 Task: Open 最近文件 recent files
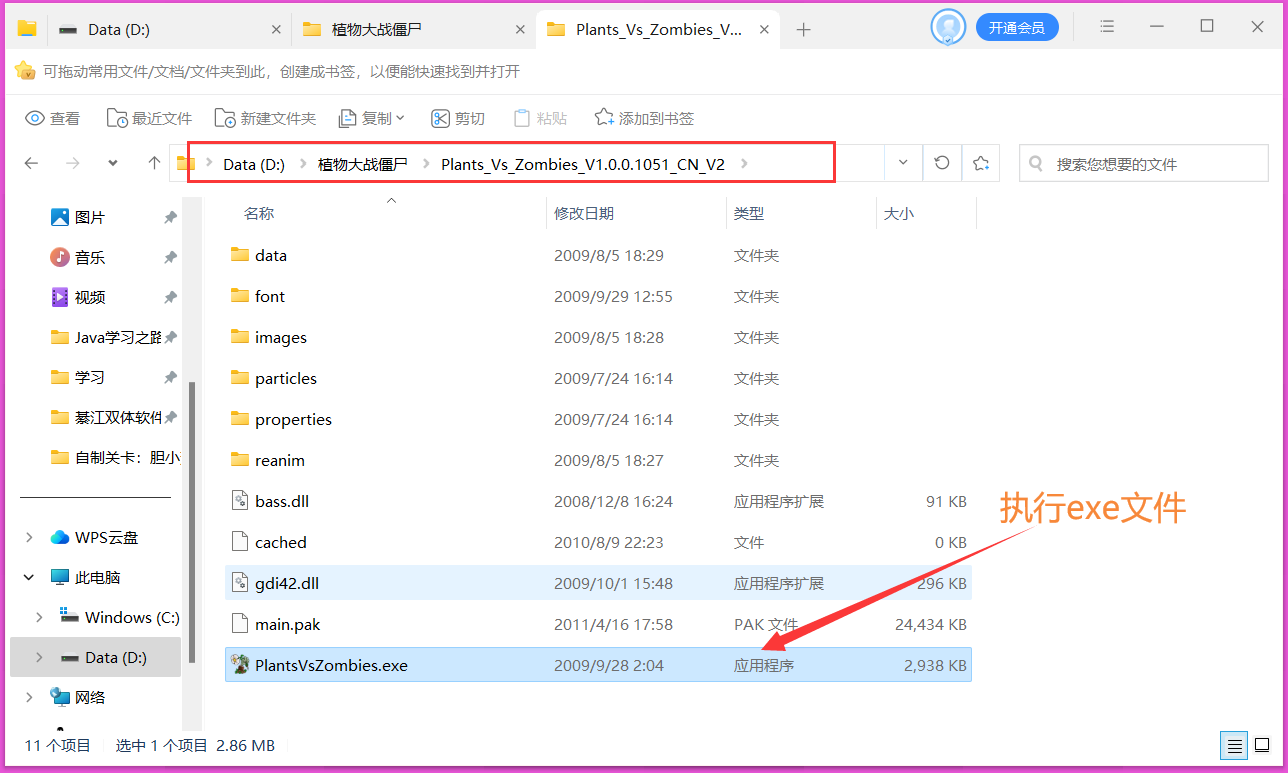[x=149, y=118]
